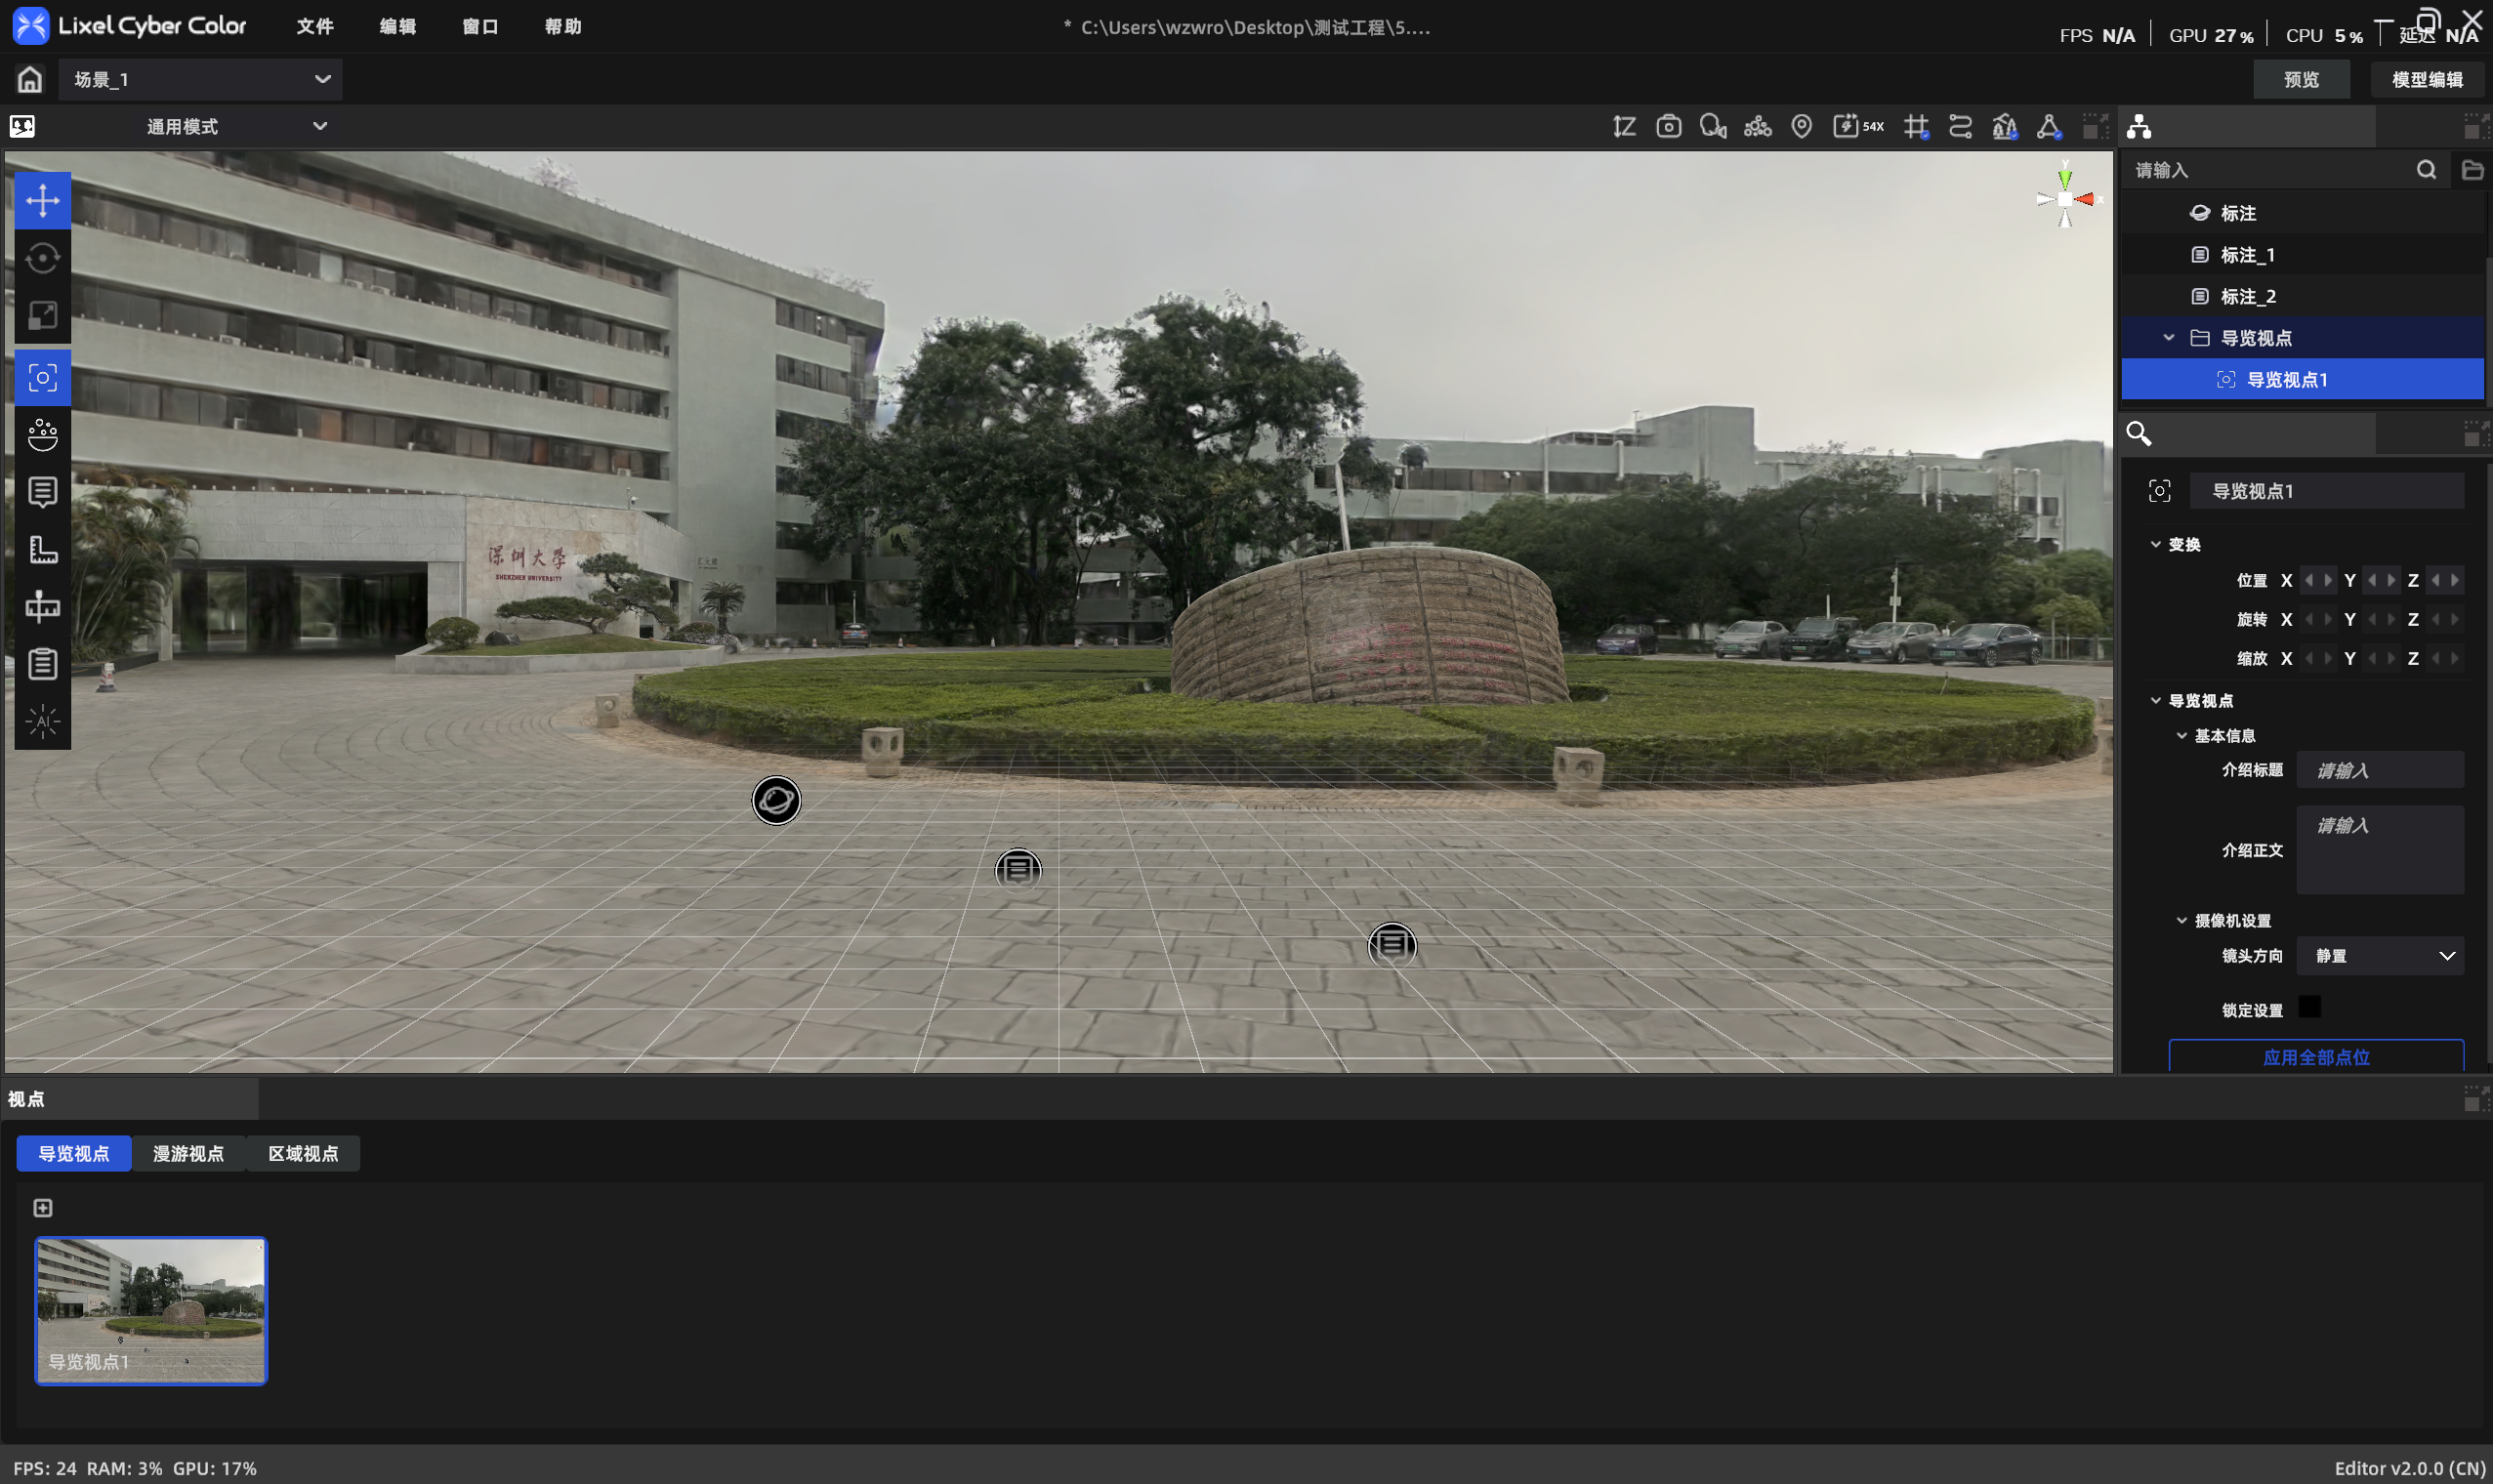Select 导览视点1 in the hierarchy tree
The height and width of the screenshot is (1484, 2493).
click(2302, 380)
